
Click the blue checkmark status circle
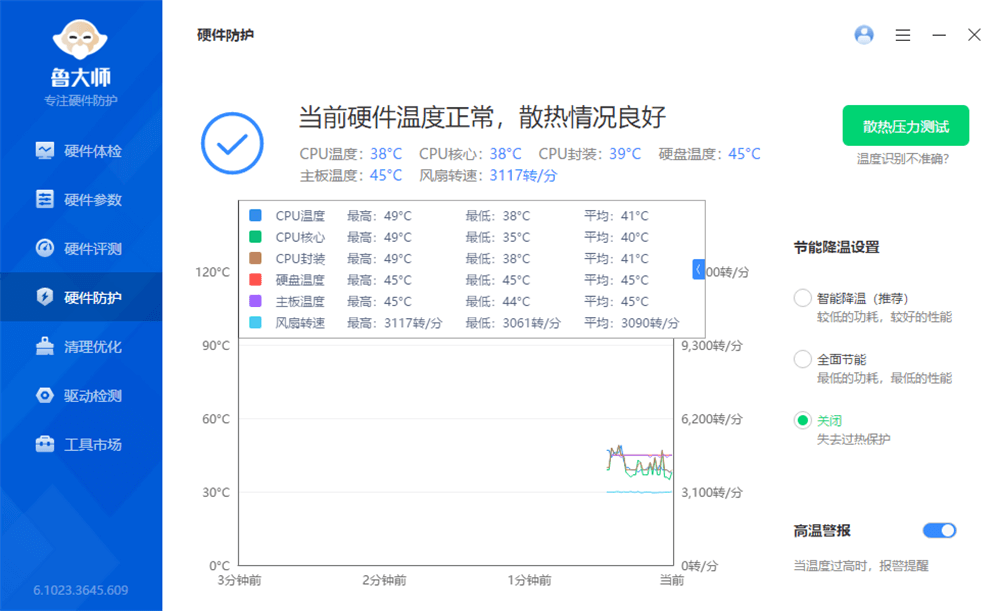pyautogui.click(x=231, y=143)
